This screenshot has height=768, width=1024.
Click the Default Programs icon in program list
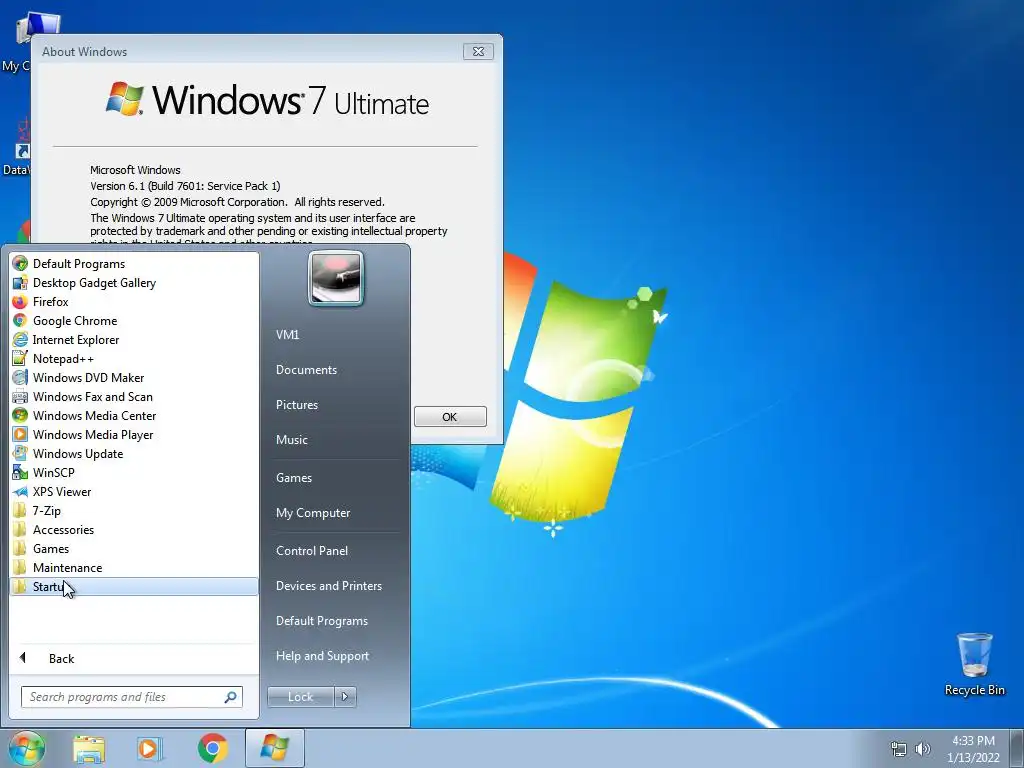20,264
